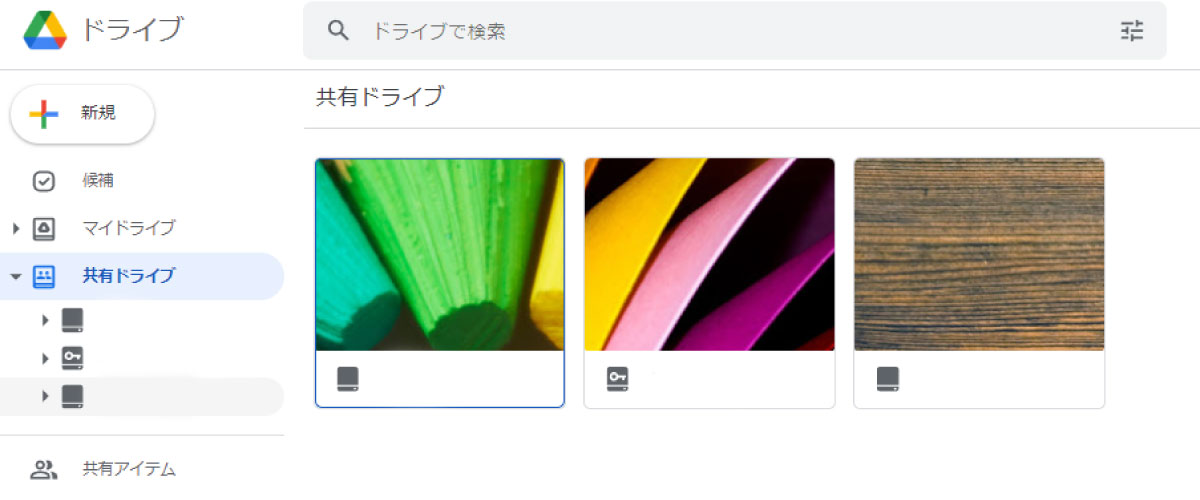Expand the key-locked shared drive arrow
1200x500 pixels.
[45, 358]
